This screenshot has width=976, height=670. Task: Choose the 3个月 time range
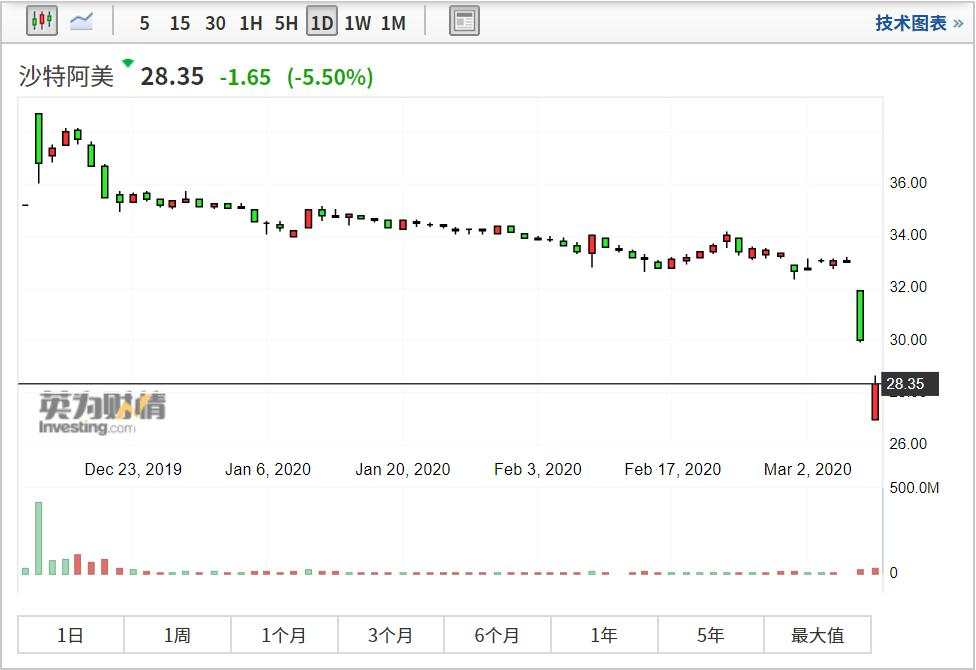pyautogui.click(x=391, y=635)
